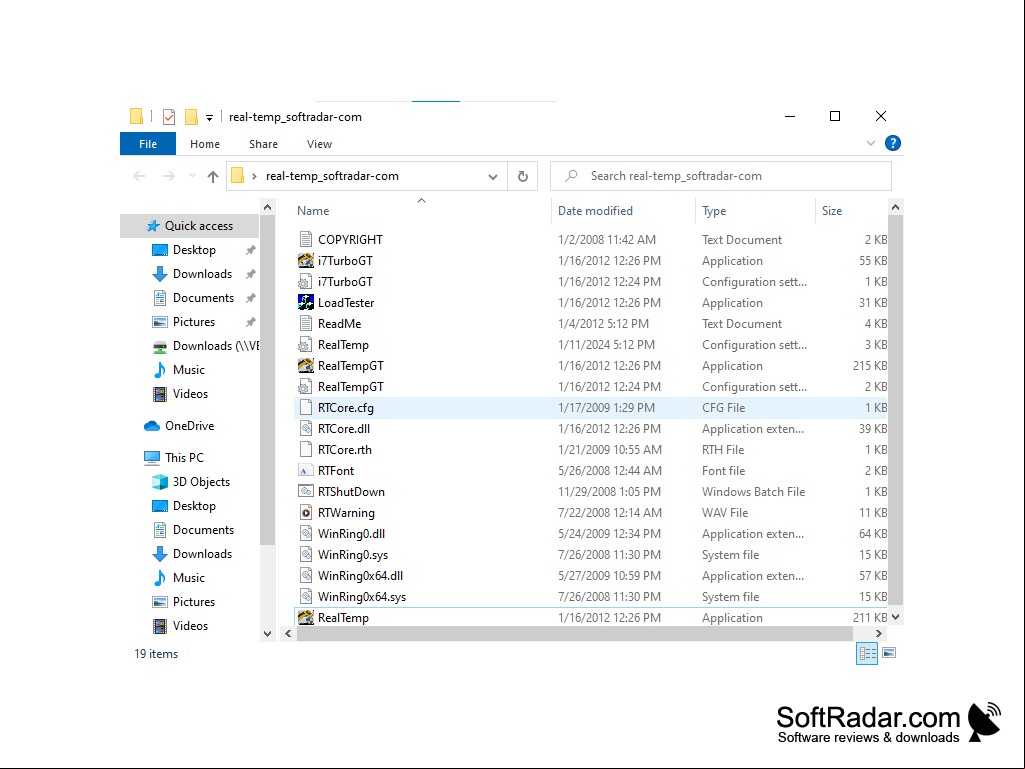Select the RTCore.dll file icon

pos(305,428)
